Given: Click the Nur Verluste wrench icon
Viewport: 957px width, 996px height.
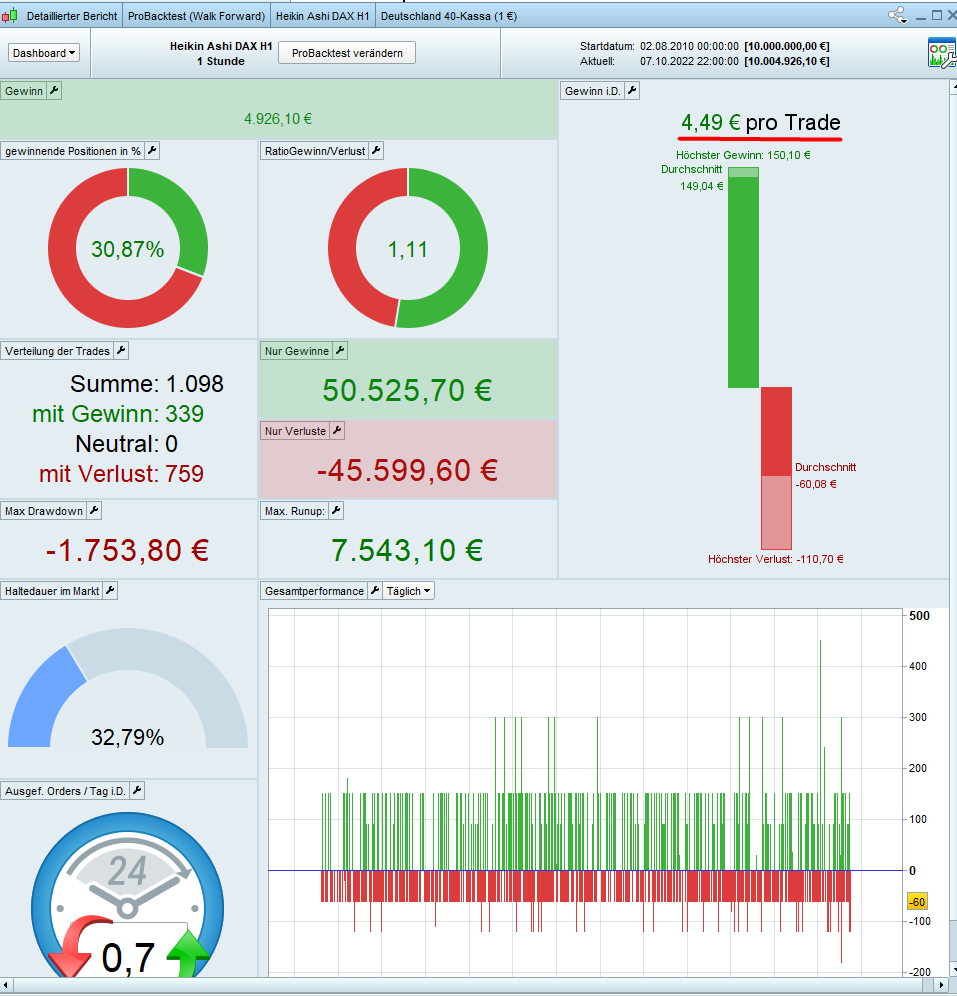Looking at the screenshot, I should coord(337,431).
